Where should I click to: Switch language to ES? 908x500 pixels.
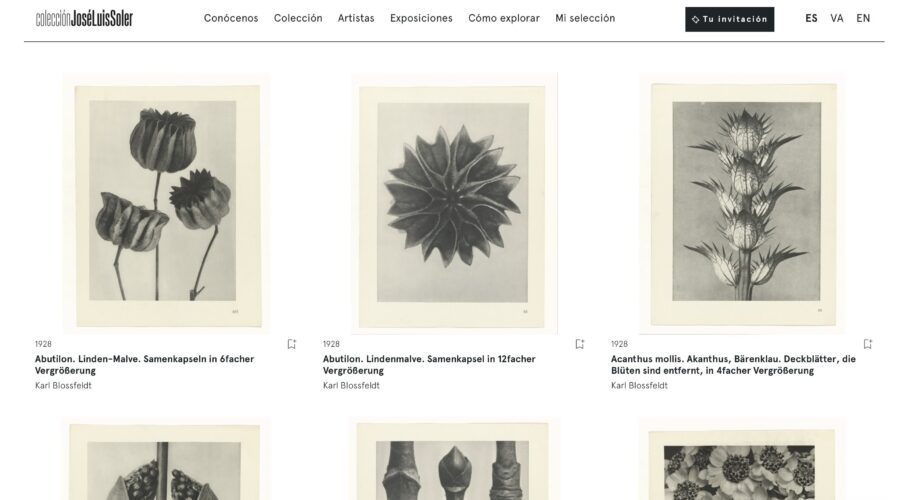click(x=811, y=19)
